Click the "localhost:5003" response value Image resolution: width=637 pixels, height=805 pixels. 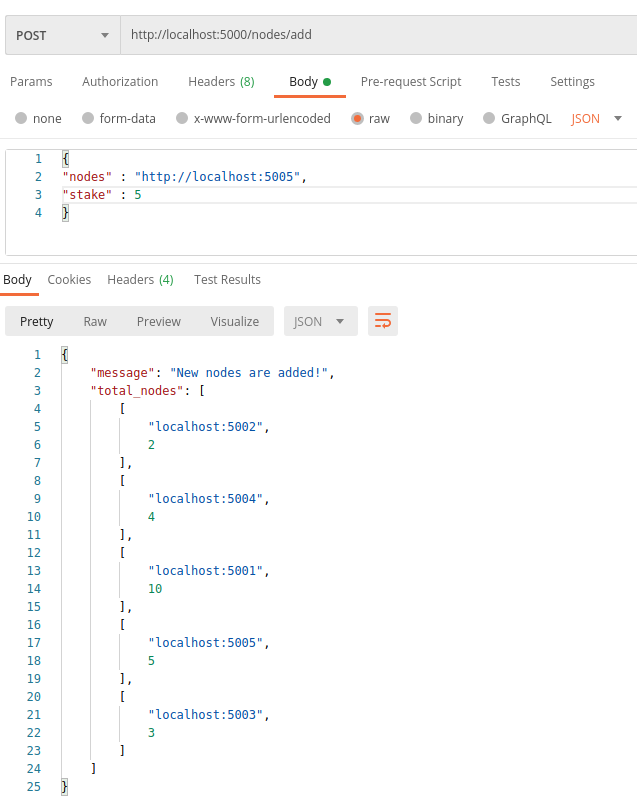pos(206,714)
